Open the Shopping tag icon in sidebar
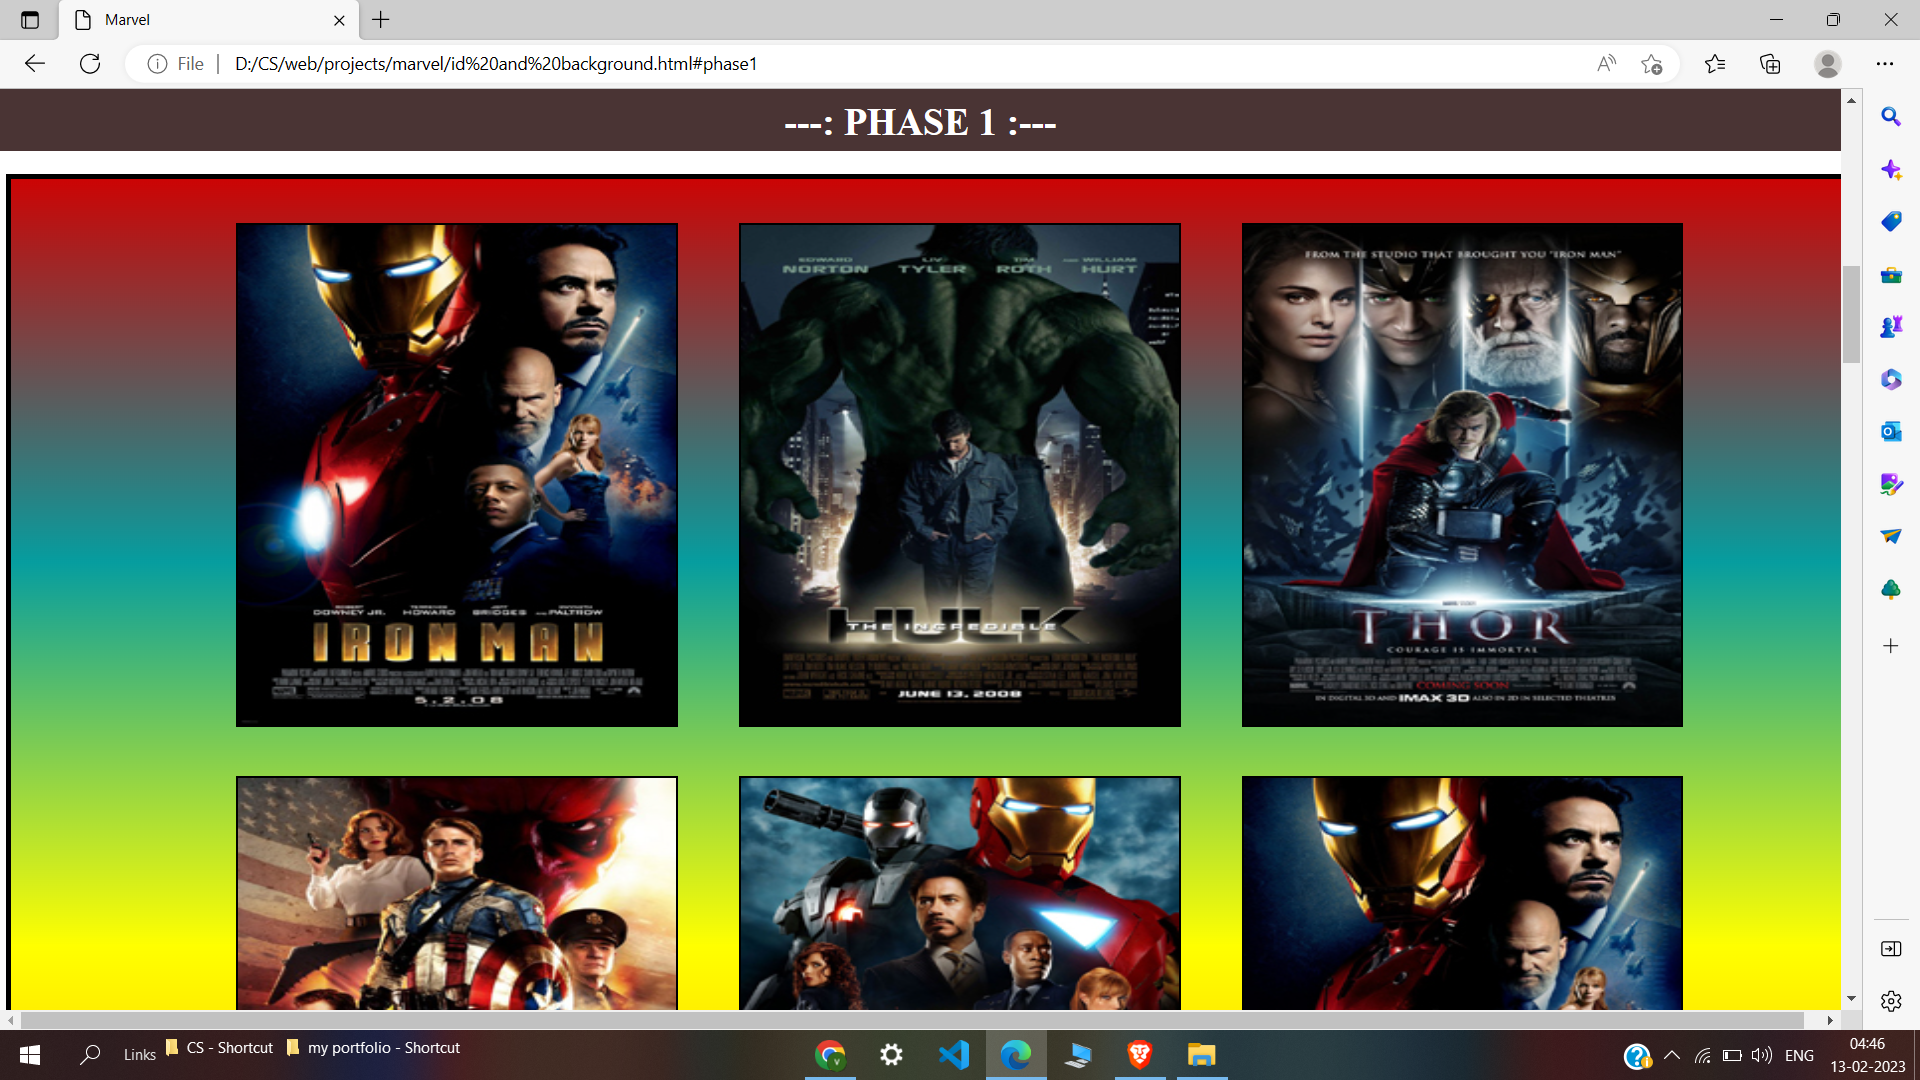 tap(1890, 221)
